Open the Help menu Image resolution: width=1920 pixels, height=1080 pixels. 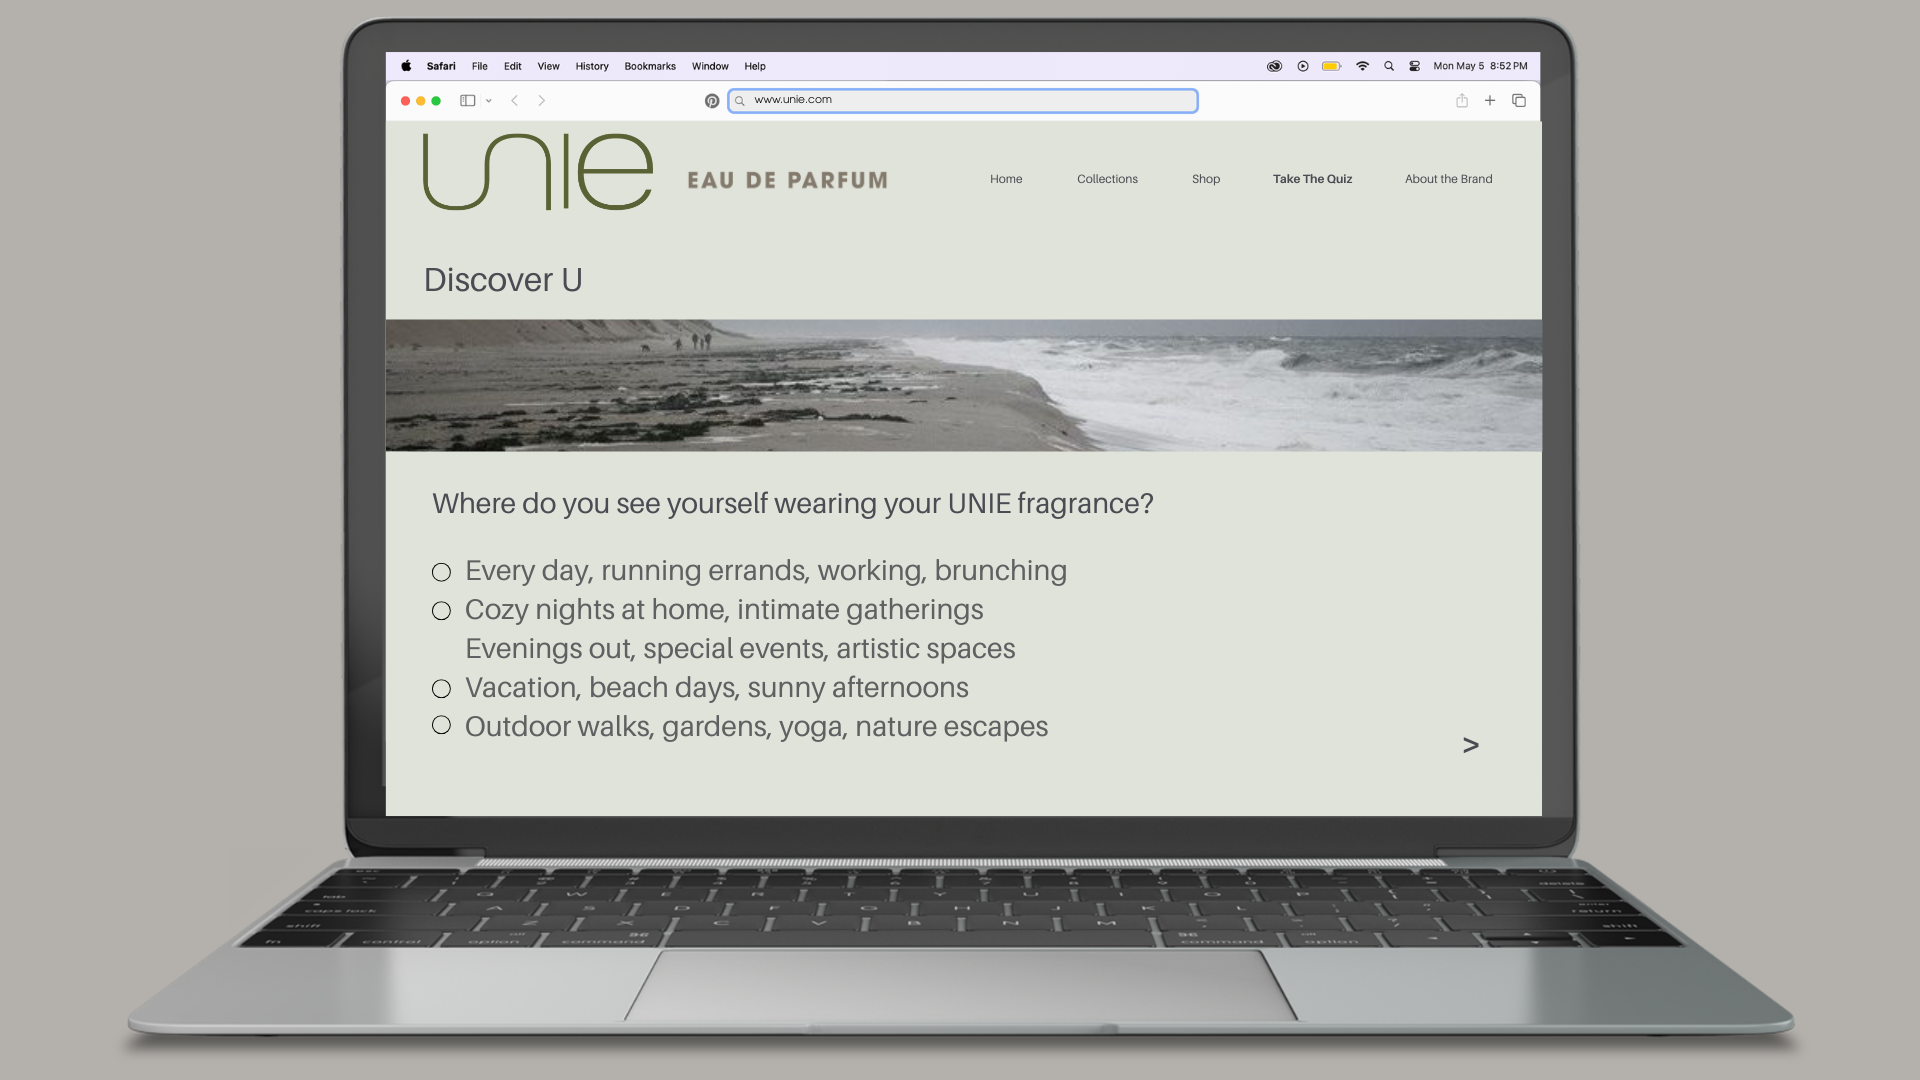tap(755, 66)
